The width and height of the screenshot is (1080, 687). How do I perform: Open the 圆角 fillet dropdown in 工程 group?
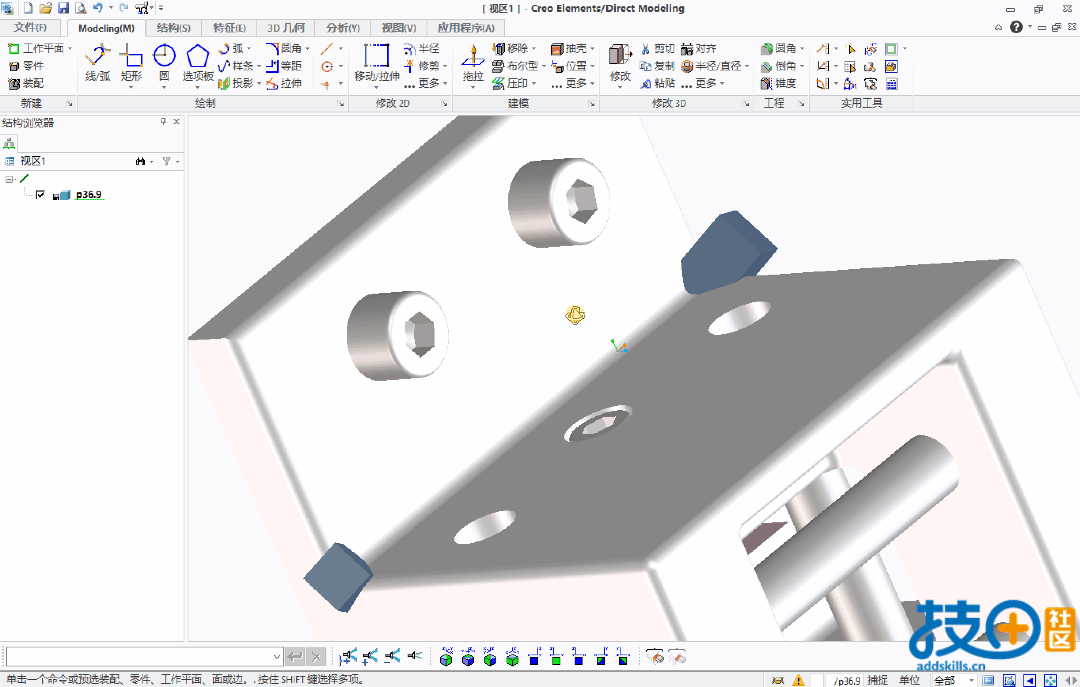coord(802,48)
